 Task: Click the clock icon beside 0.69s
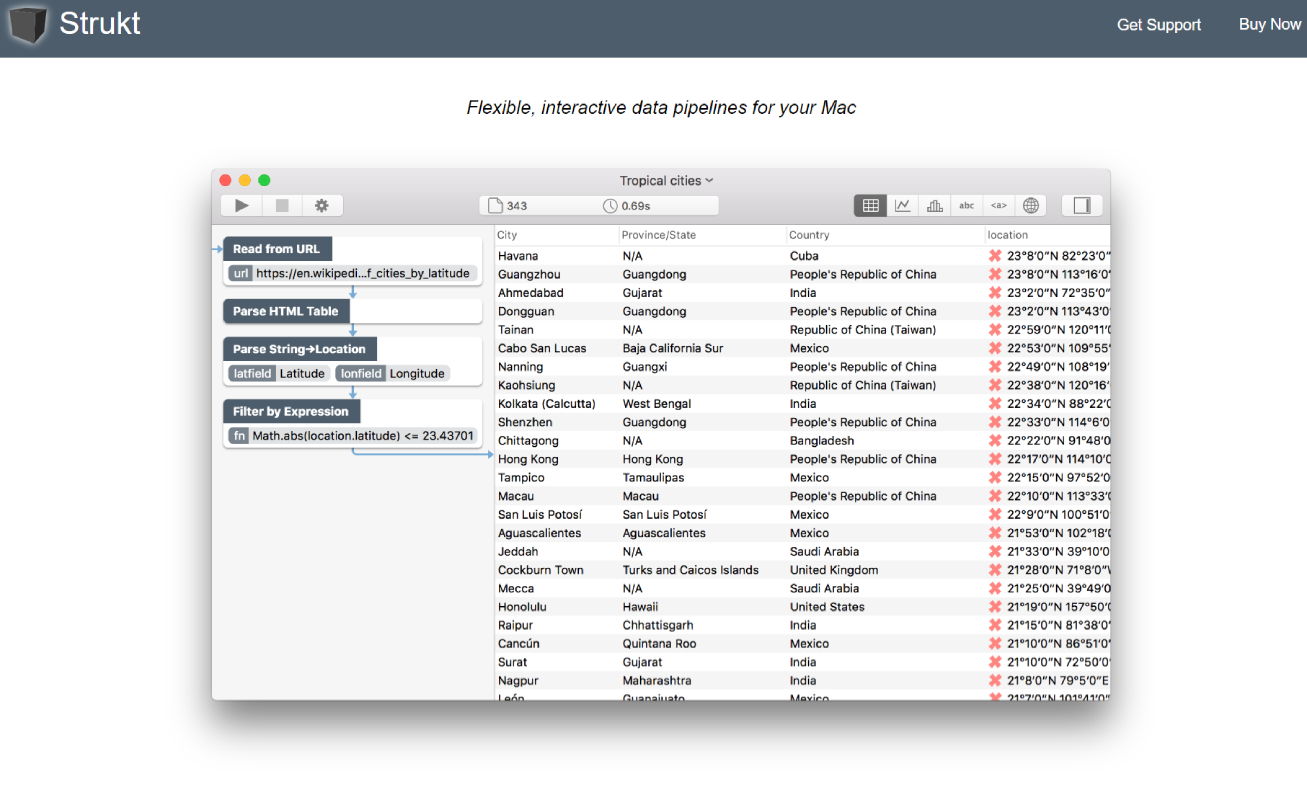coord(610,205)
